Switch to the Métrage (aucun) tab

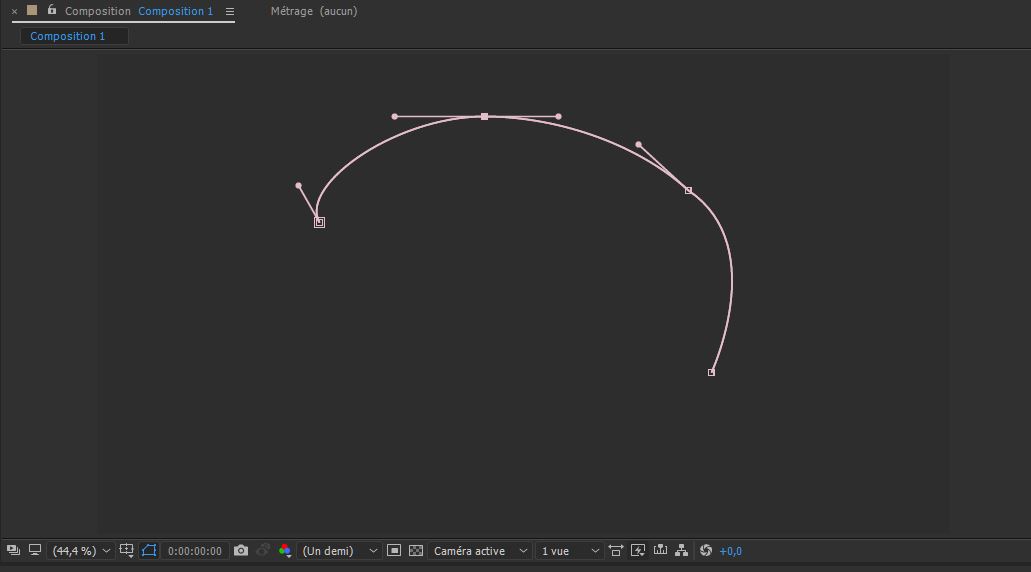(313, 11)
